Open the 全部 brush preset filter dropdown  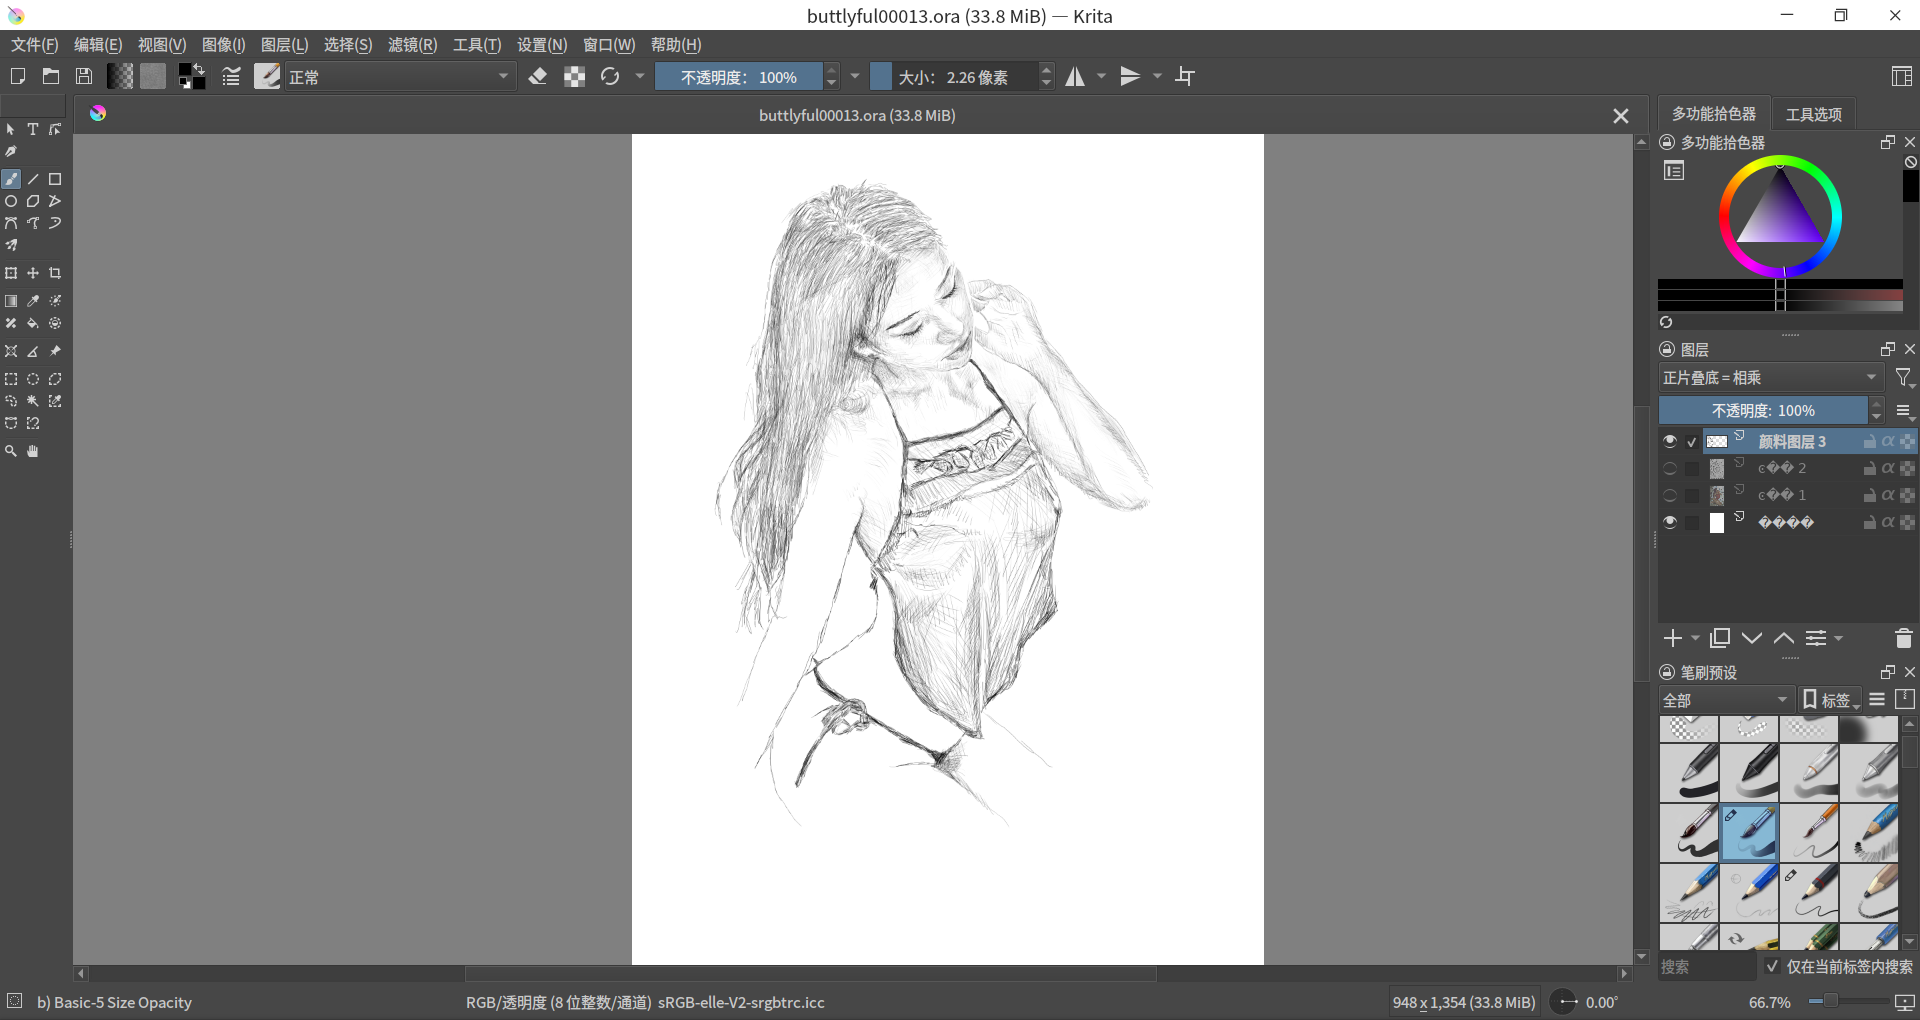1723,699
